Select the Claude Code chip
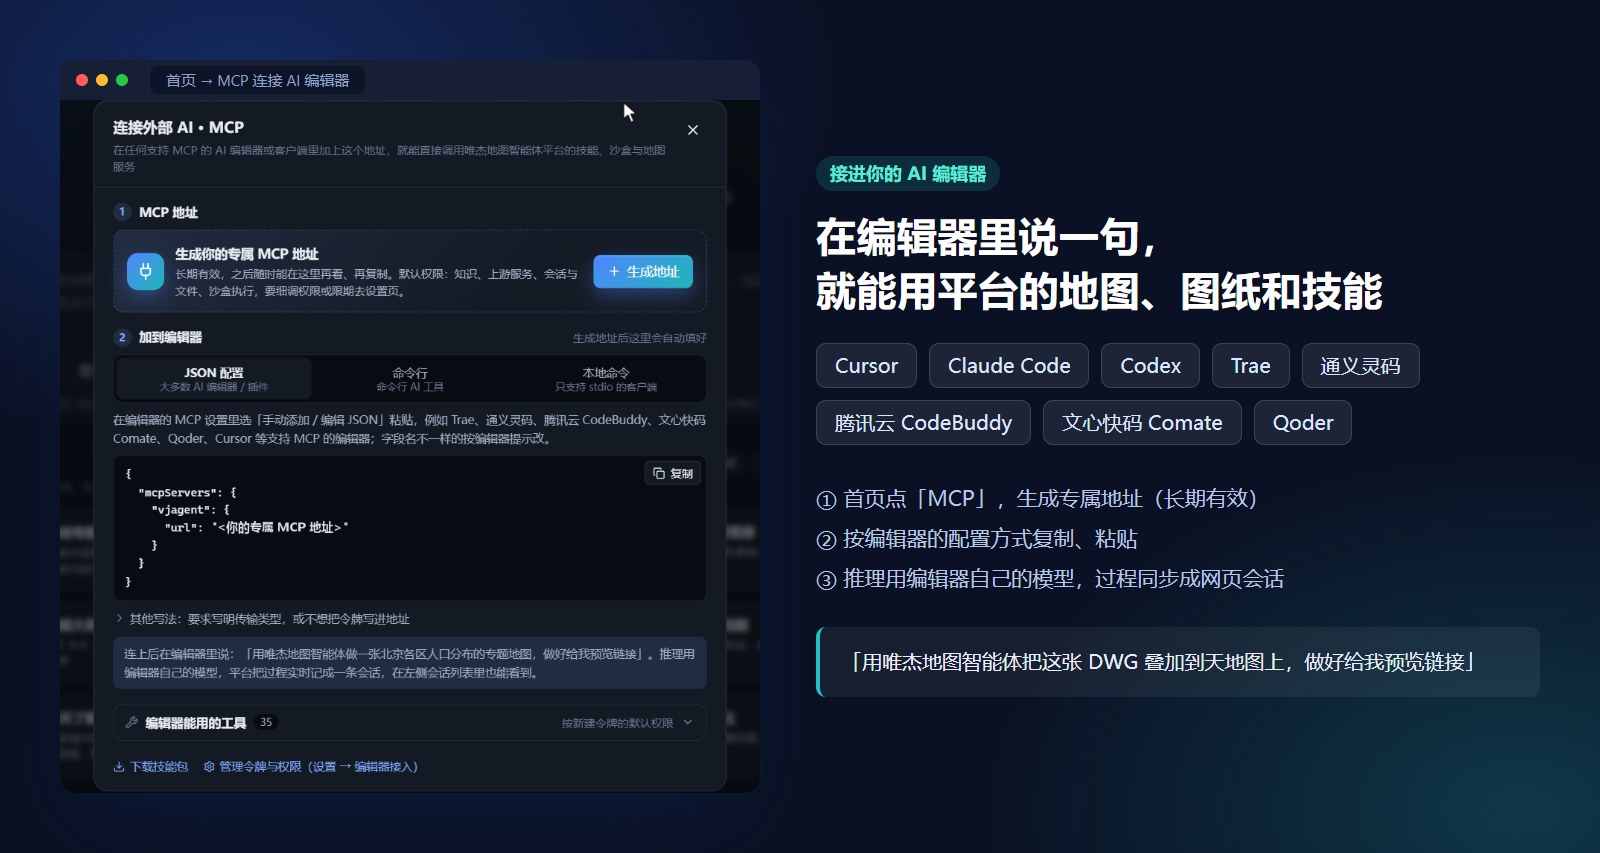The image size is (1600, 853). point(1009,366)
